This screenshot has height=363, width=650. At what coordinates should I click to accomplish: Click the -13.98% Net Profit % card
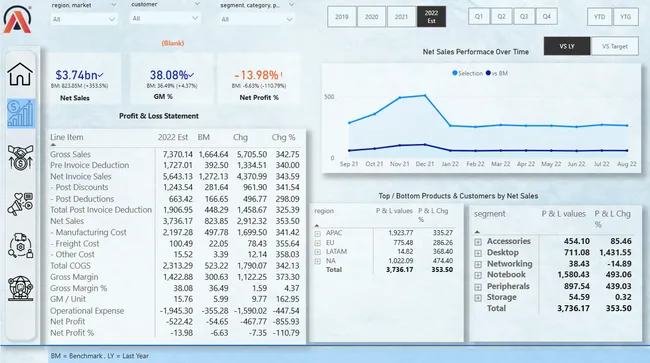pyautogui.click(x=259, y=78)
